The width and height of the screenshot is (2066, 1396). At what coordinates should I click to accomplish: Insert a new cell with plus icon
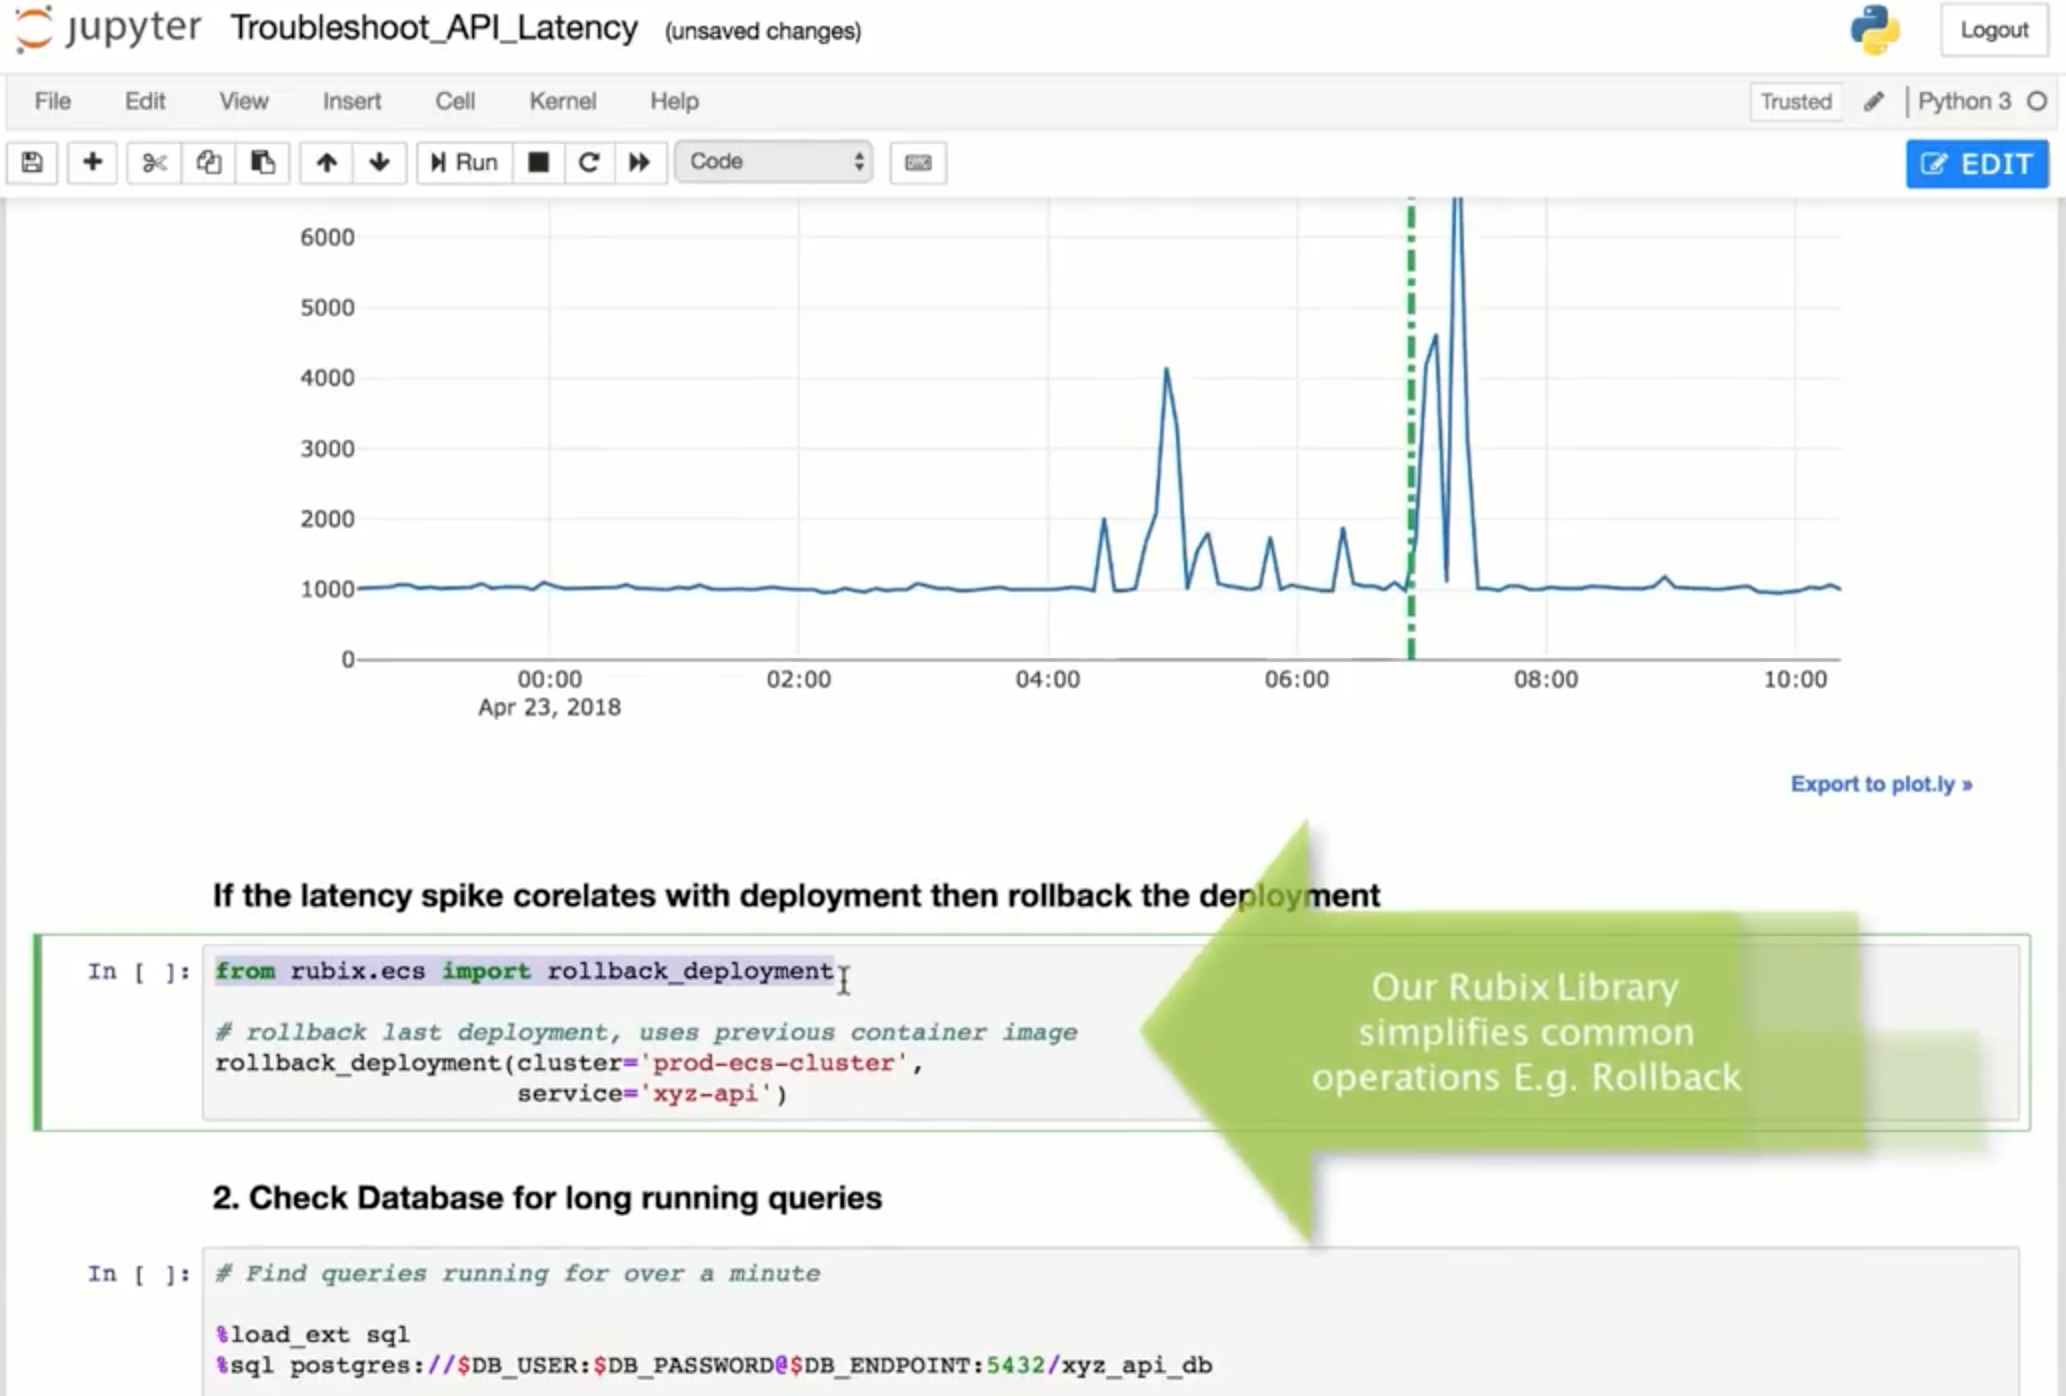[x=92, y=162]
